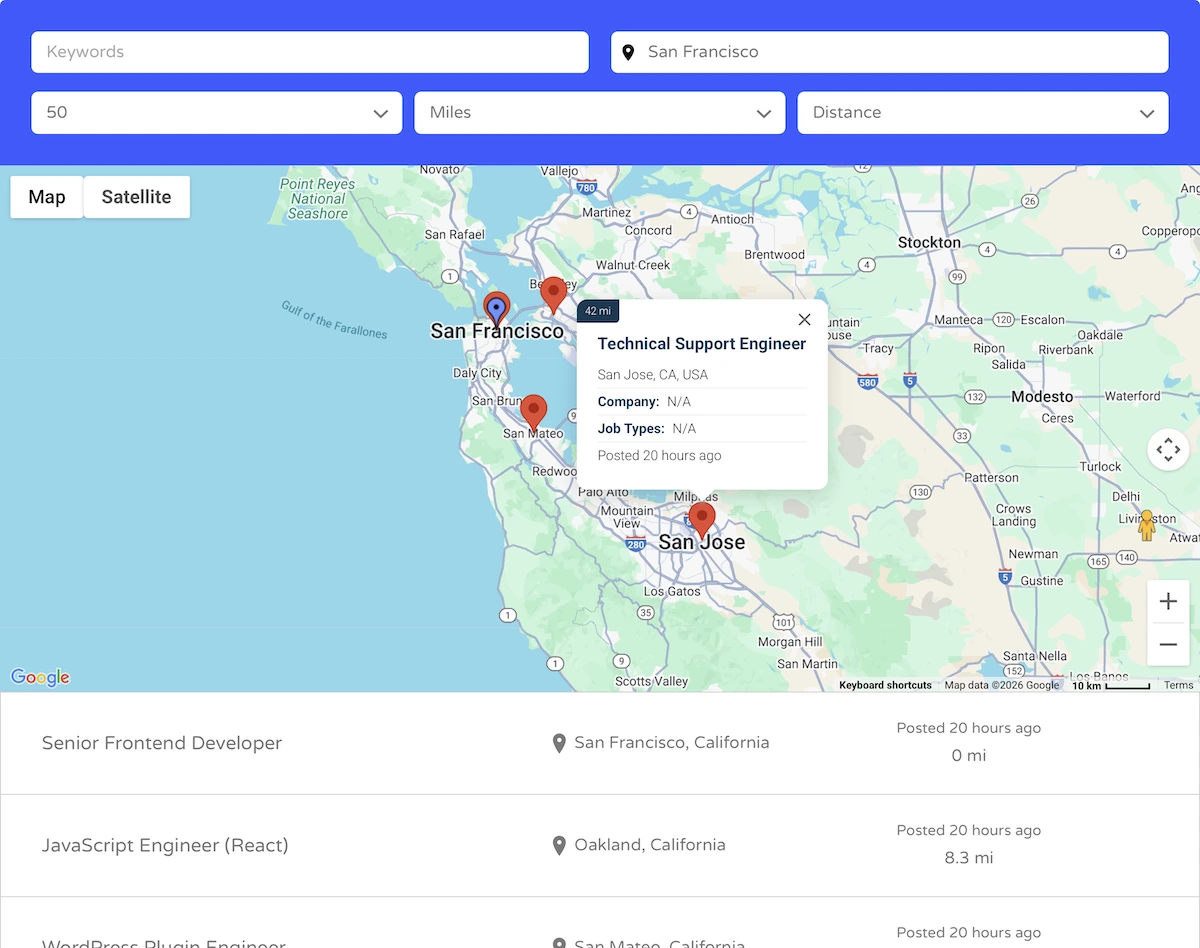1200x948 pixels.
Task: Close the Technical Support Engineer popup
Action: [804, 319]
